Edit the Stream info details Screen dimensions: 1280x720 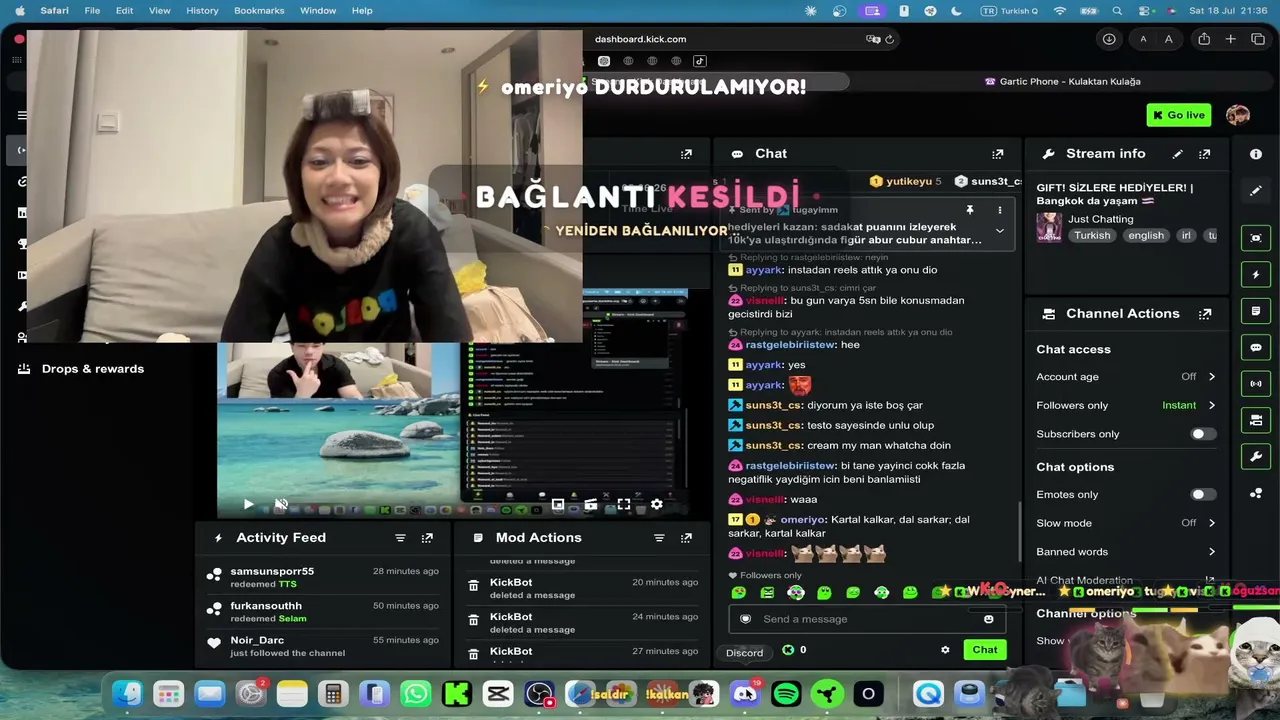(1177, 154)
